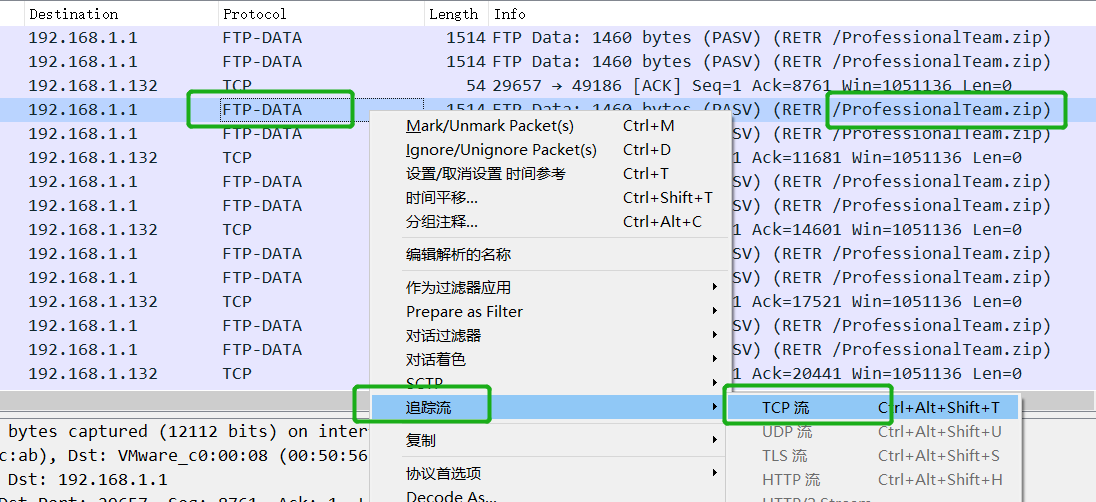Screen dimensions: 1096x502
Task: Select 设置/取消设置 时间参考 menu entry
Action: click(550, 174)
